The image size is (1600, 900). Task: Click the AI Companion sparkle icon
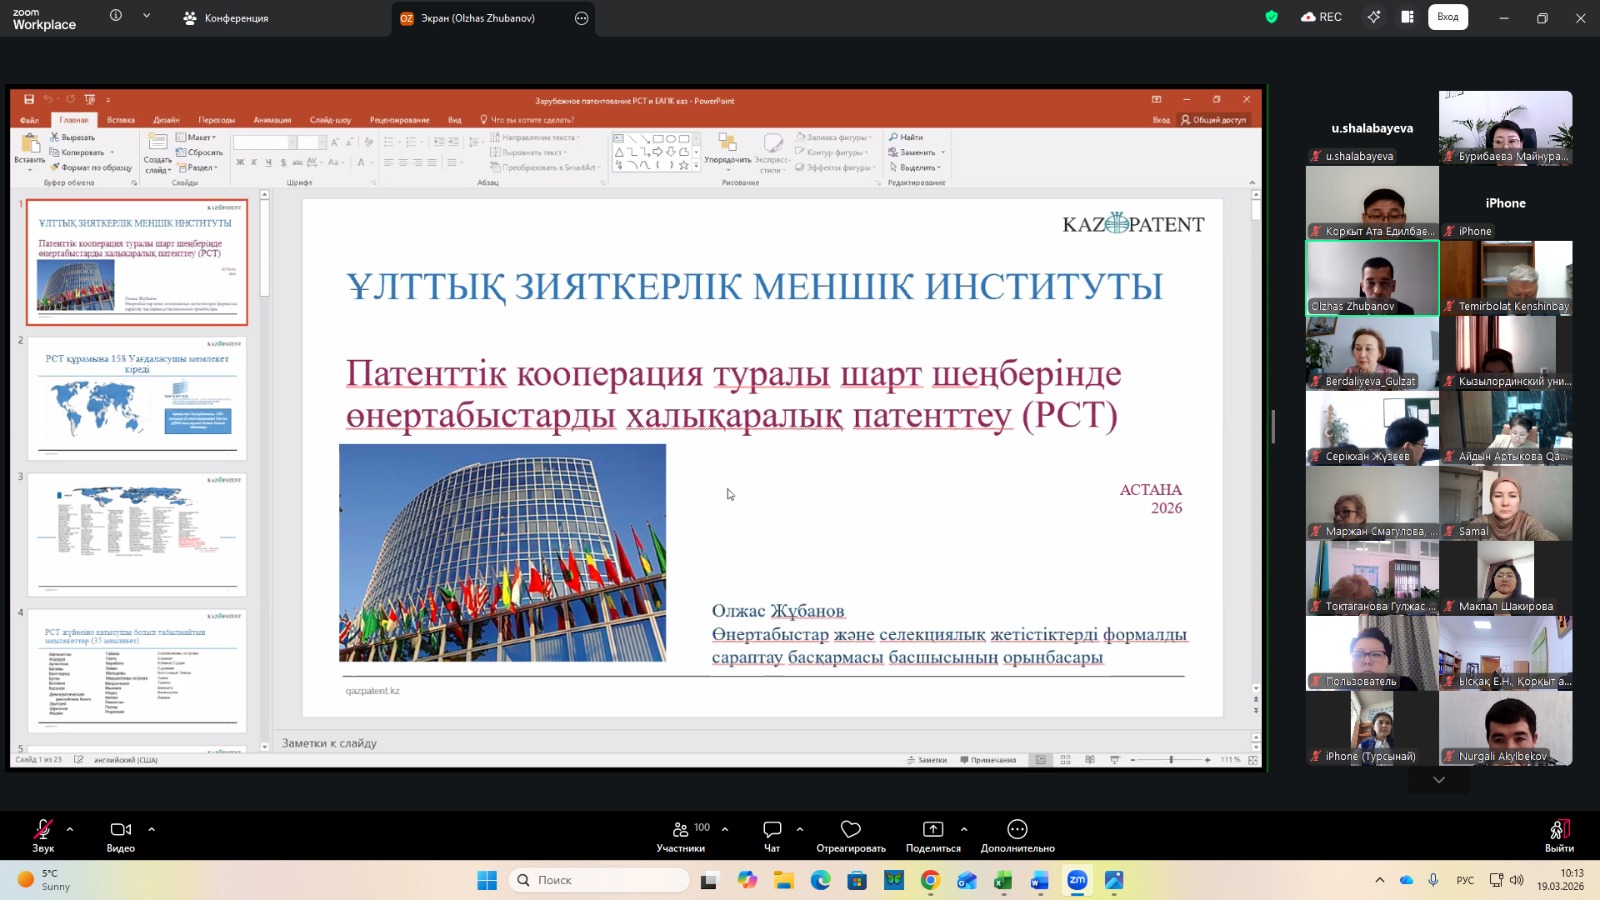pos(1374,17)
